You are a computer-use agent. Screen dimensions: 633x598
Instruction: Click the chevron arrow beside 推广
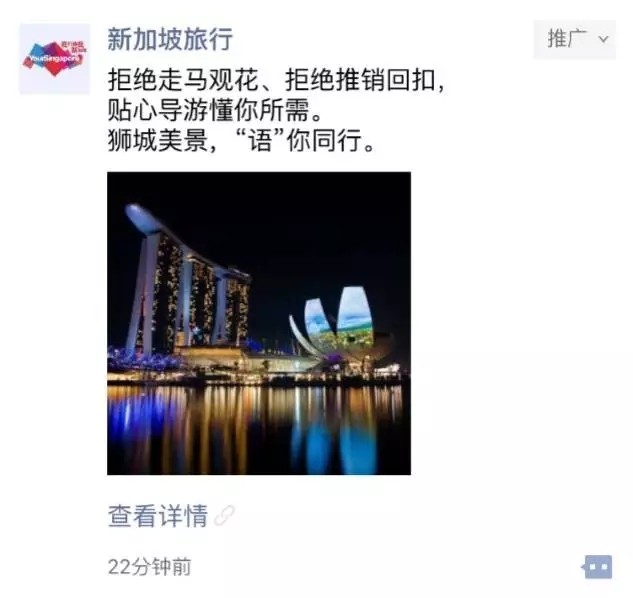[603, 39]
